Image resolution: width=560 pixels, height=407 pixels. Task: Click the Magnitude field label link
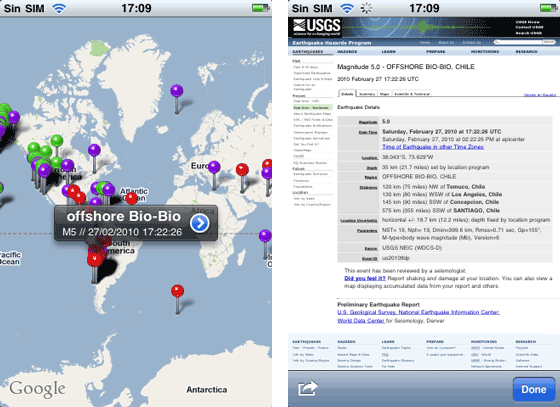tap(368, 122)
